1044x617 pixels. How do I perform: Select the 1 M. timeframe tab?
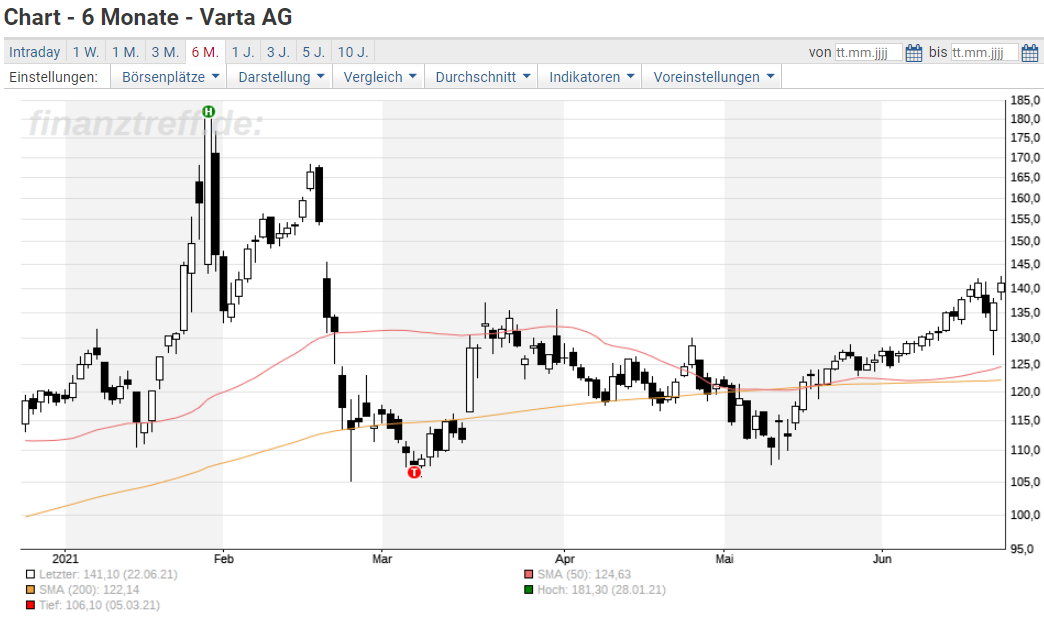[125, 52]
